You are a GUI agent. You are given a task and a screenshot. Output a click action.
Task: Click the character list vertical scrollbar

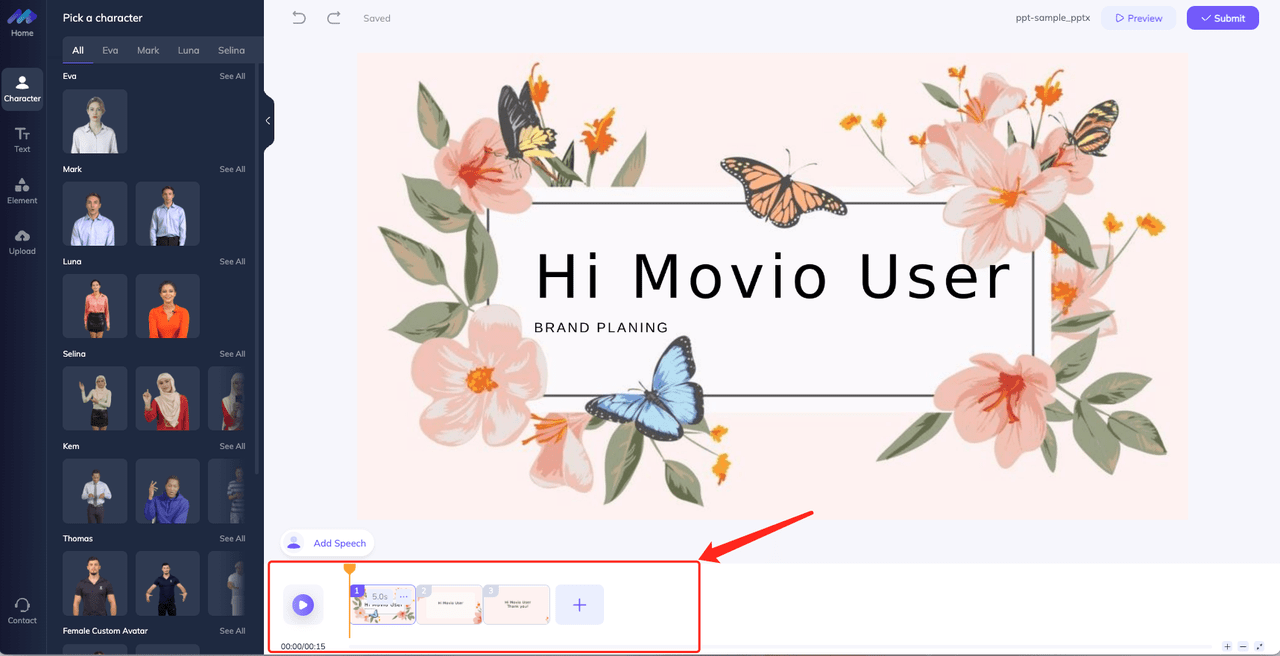(257, 270)
